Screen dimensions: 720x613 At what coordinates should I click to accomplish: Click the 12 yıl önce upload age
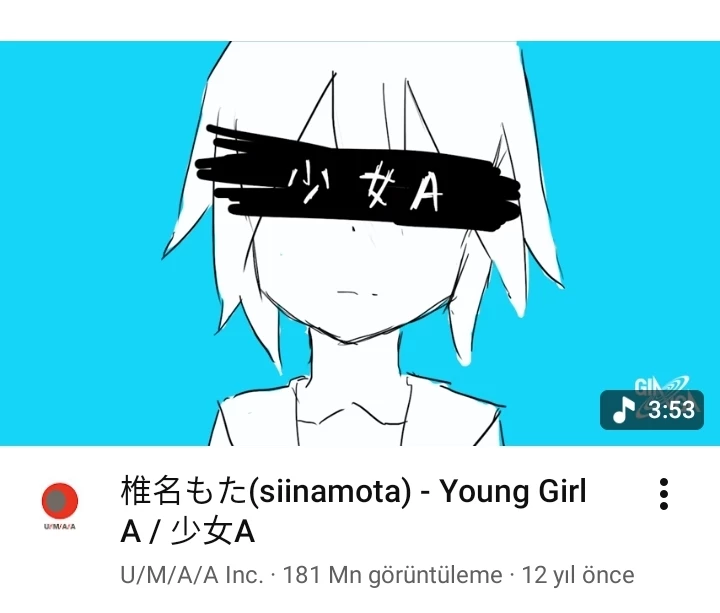click(578, 575)
